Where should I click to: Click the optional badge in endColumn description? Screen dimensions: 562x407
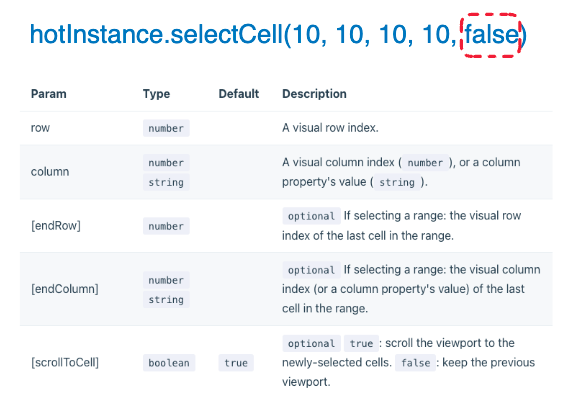311,270
